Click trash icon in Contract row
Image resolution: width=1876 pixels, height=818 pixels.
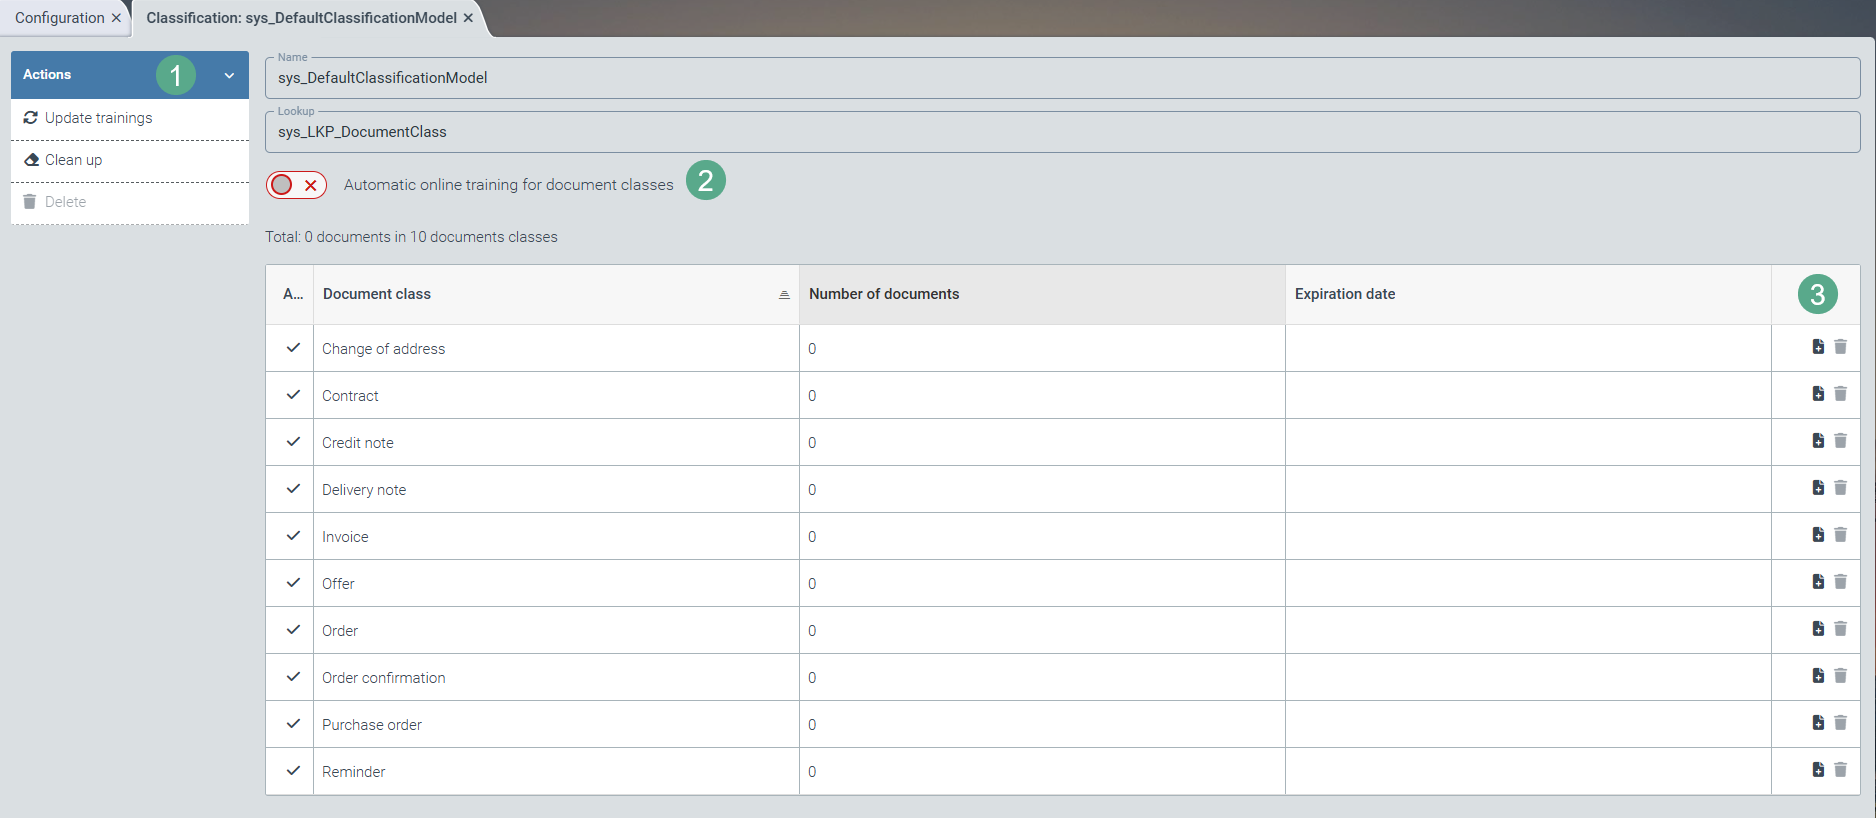(1840, 394)
